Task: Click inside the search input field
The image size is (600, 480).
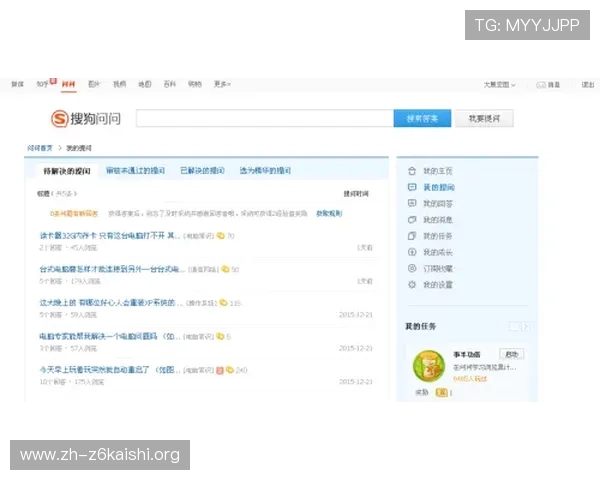Action: click(265, 118)
